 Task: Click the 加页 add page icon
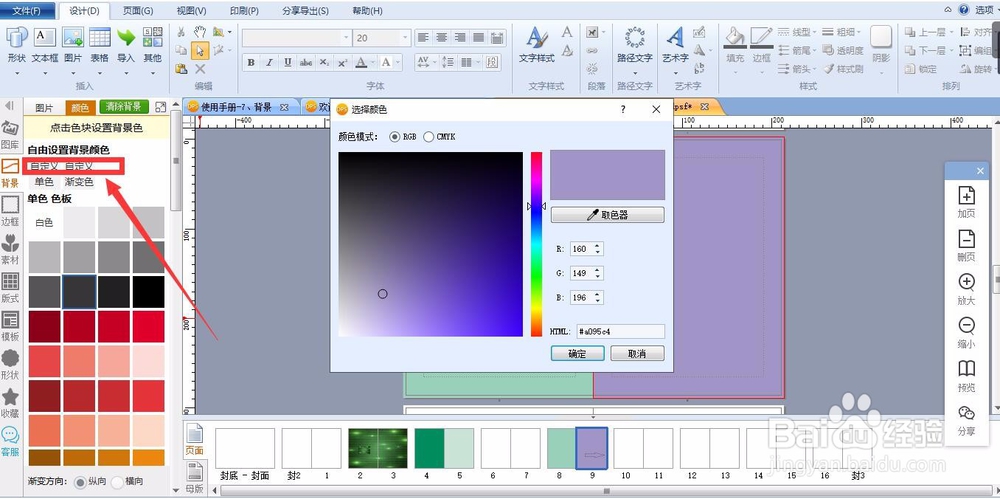point(966,202)
